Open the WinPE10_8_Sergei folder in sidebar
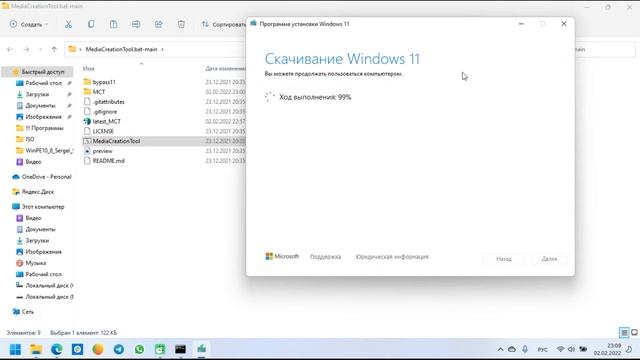 coord(49,151)
